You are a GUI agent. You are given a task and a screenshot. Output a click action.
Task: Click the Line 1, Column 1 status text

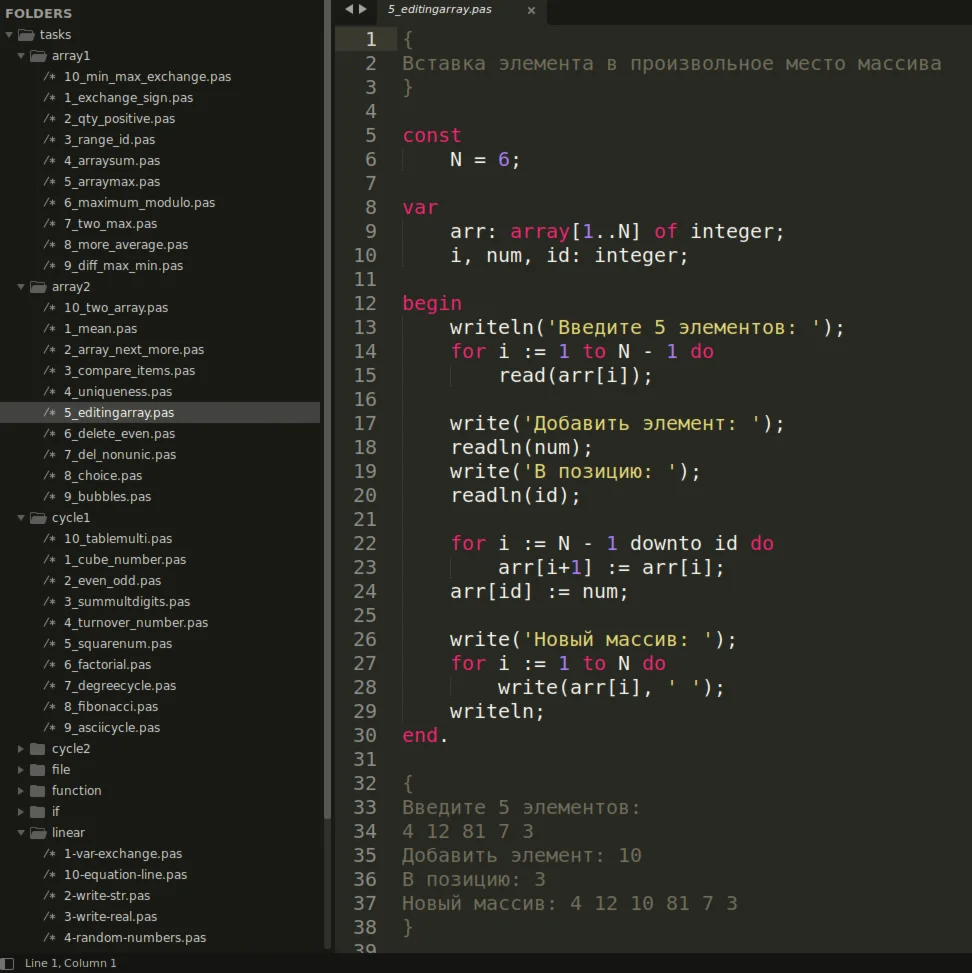pos(71,963)
